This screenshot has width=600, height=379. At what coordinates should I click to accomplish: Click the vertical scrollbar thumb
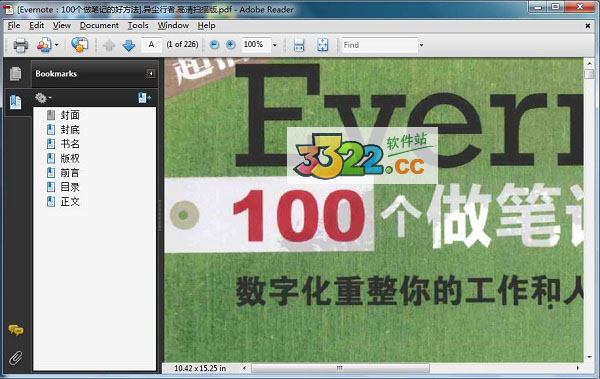589,74
